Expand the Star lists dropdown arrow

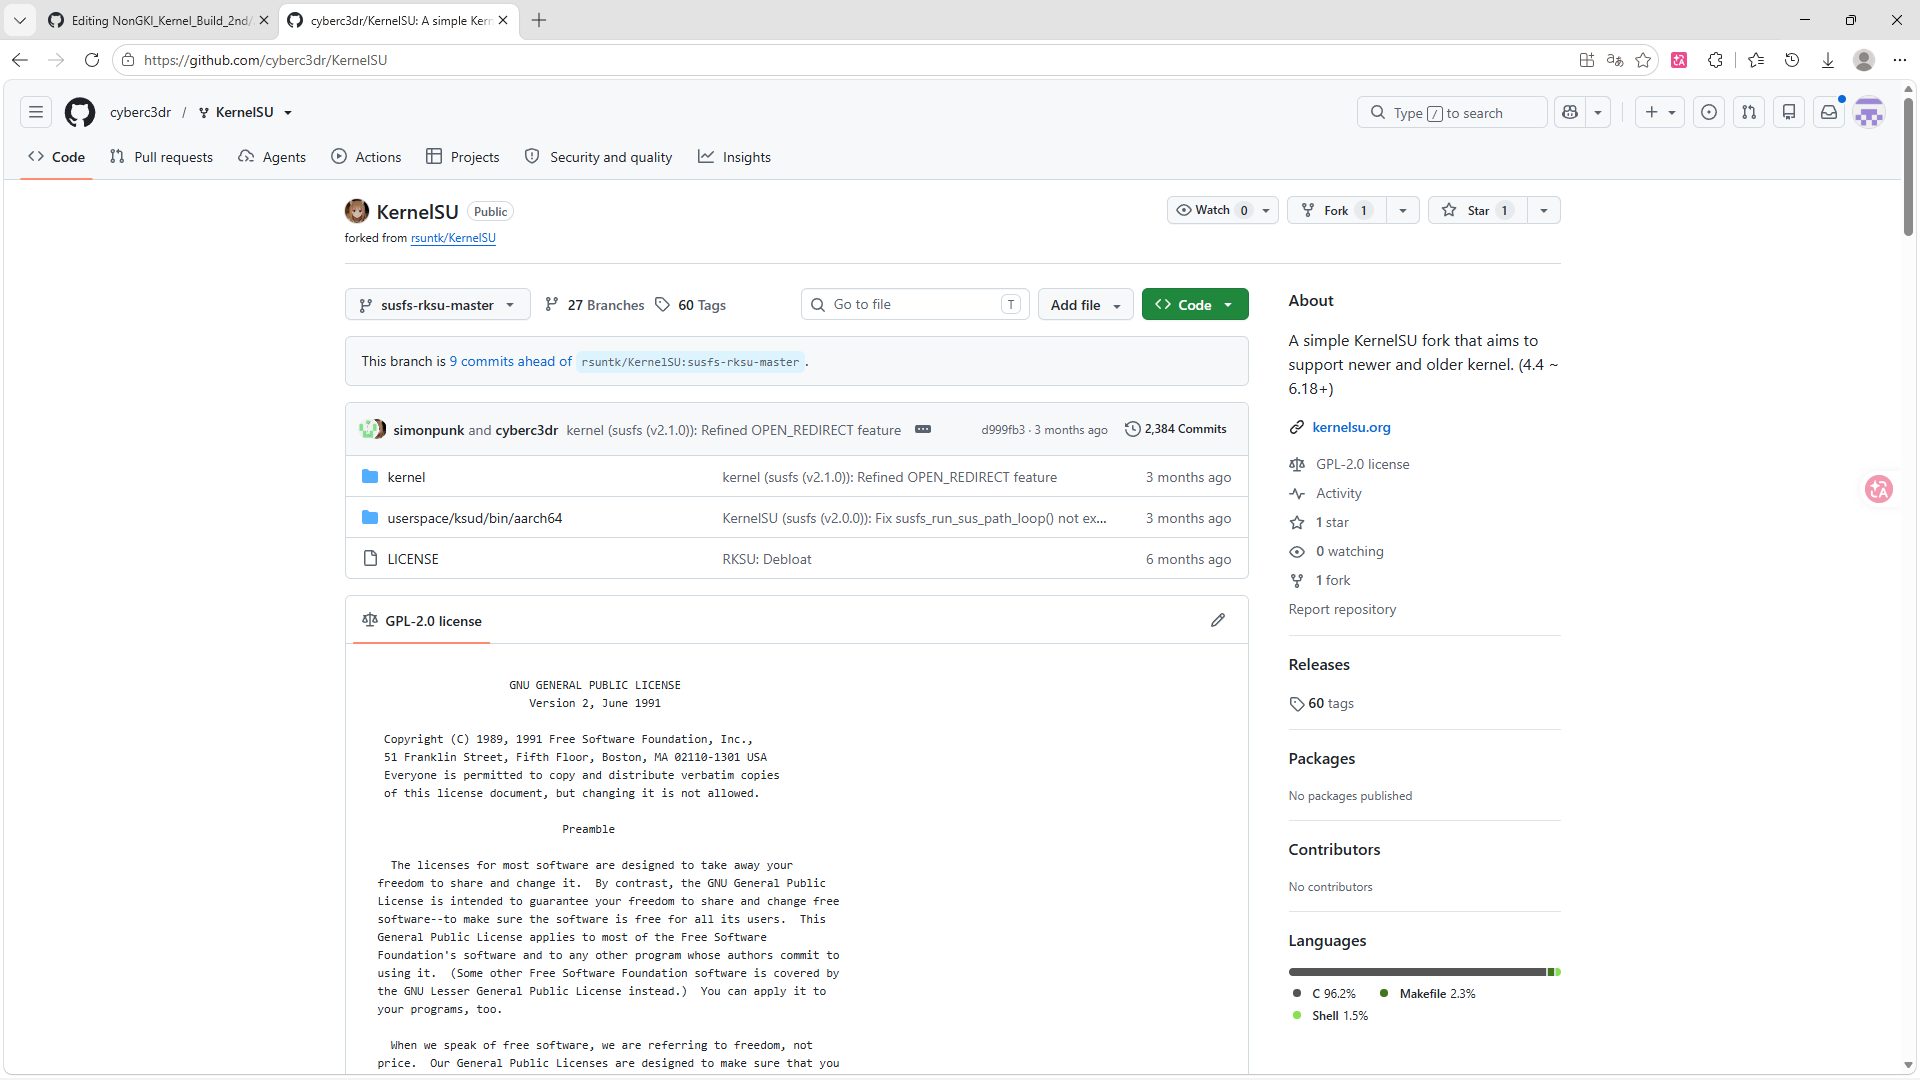click(x=1544, y=210)
